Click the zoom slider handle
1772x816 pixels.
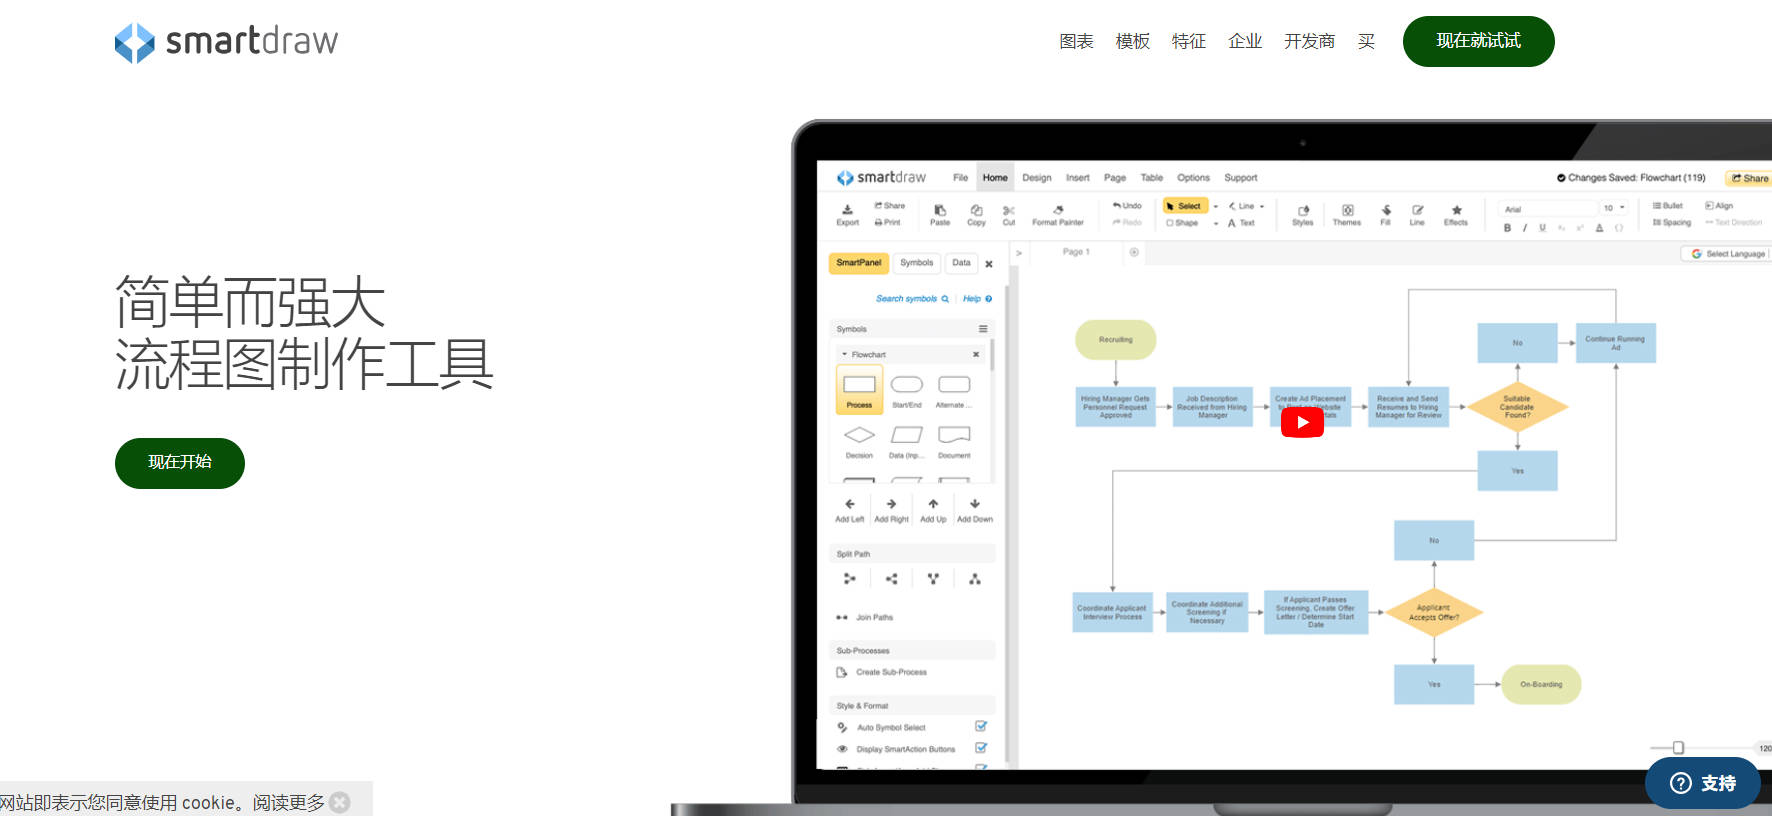1678,748
